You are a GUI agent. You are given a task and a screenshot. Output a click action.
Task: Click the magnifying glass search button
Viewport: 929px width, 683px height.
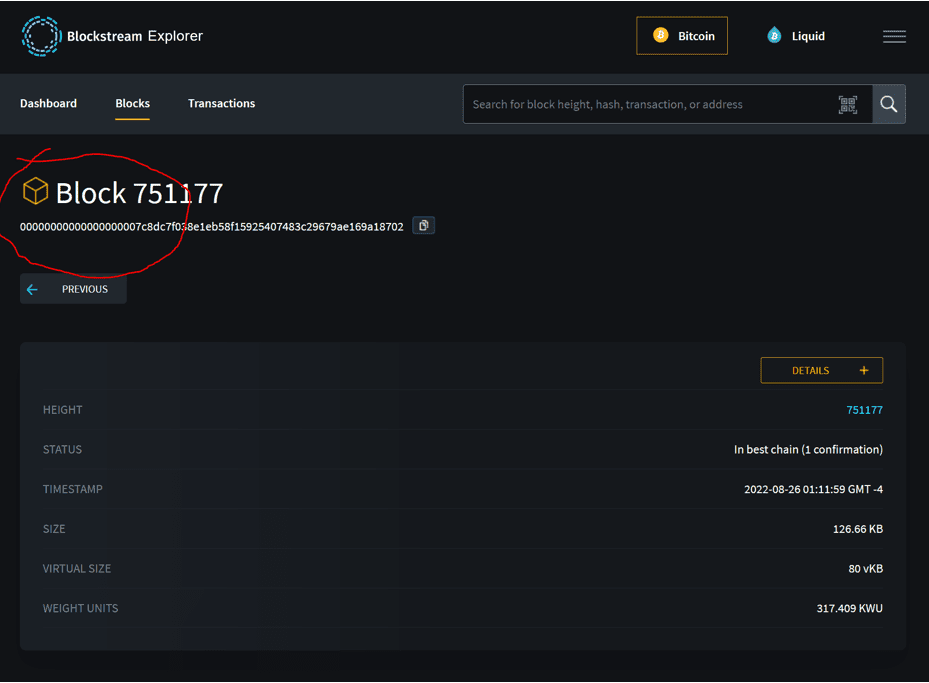889,104
